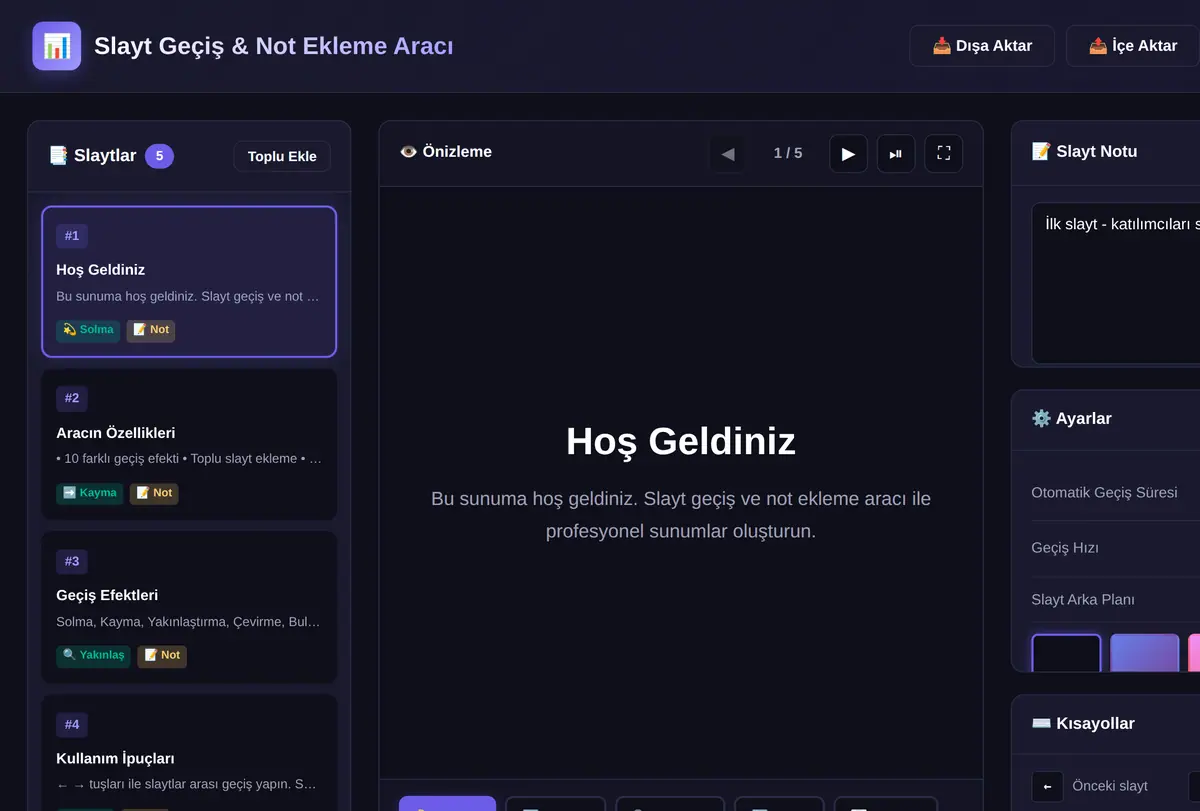Click the Kayma transition tag on slide 2
This screenshot has height=811, width=1200.
tap(89, 493)
